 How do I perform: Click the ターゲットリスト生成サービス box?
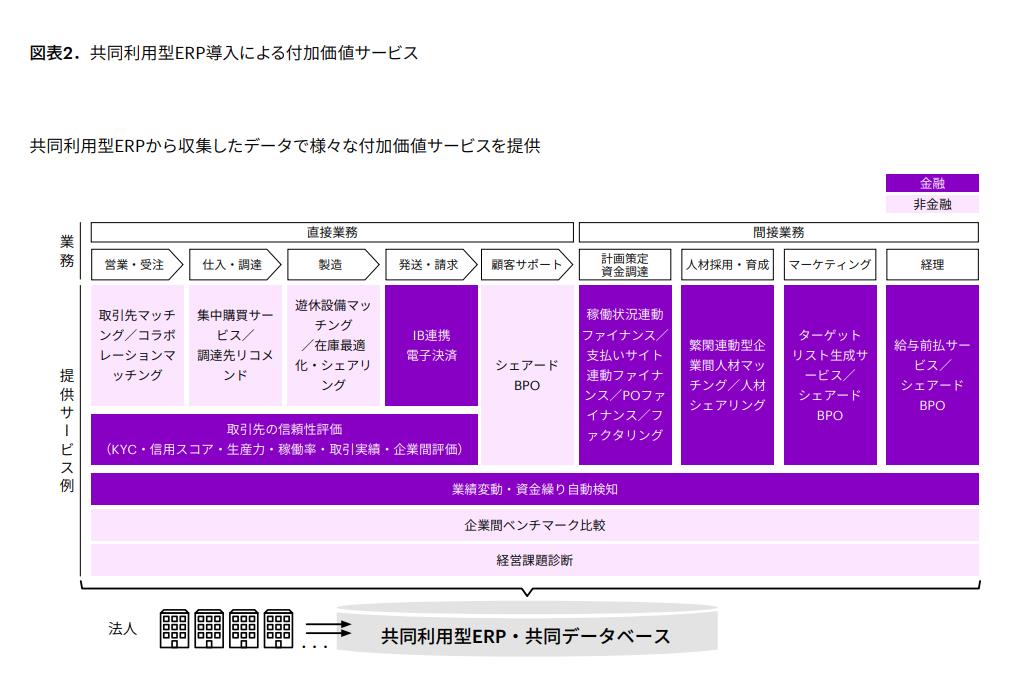click(x=830, y=375)
